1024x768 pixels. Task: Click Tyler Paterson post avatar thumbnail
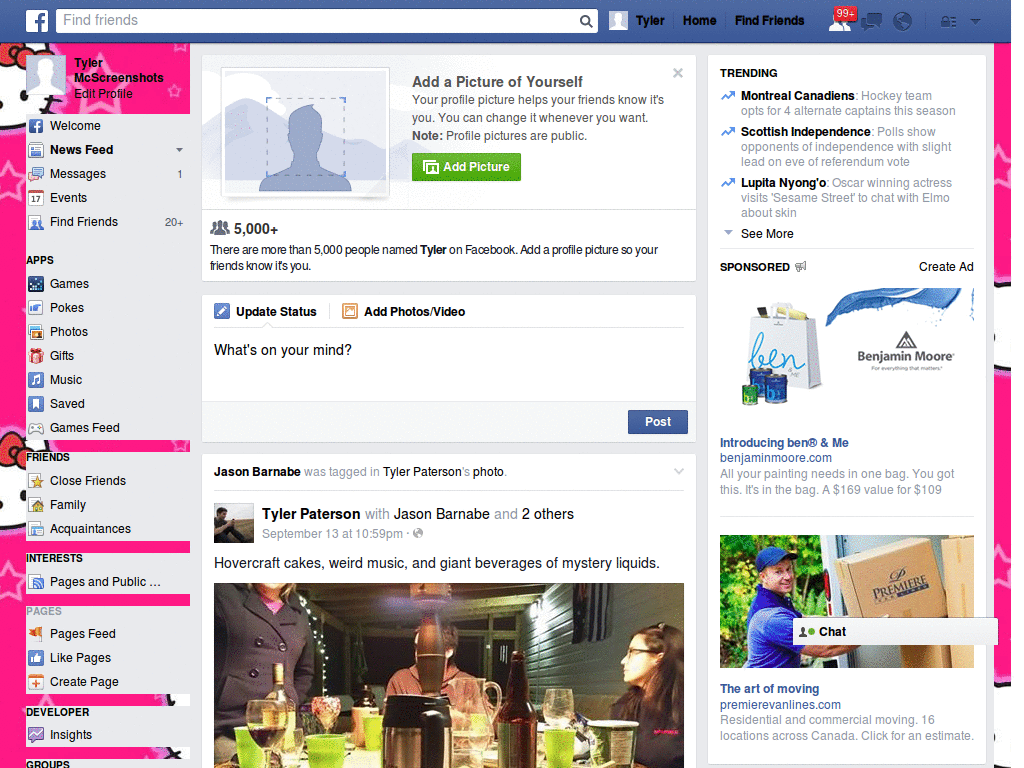(234, 523)
